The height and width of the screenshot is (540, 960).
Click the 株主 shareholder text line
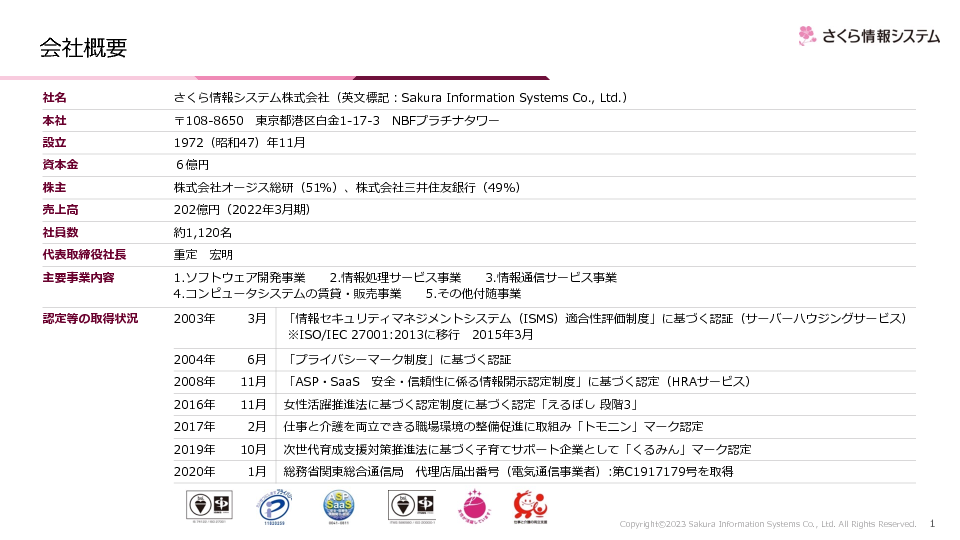(347, 187)
